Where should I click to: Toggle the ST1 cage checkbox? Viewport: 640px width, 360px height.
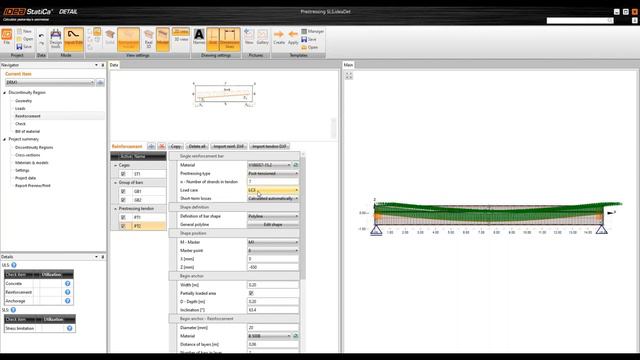123,174
